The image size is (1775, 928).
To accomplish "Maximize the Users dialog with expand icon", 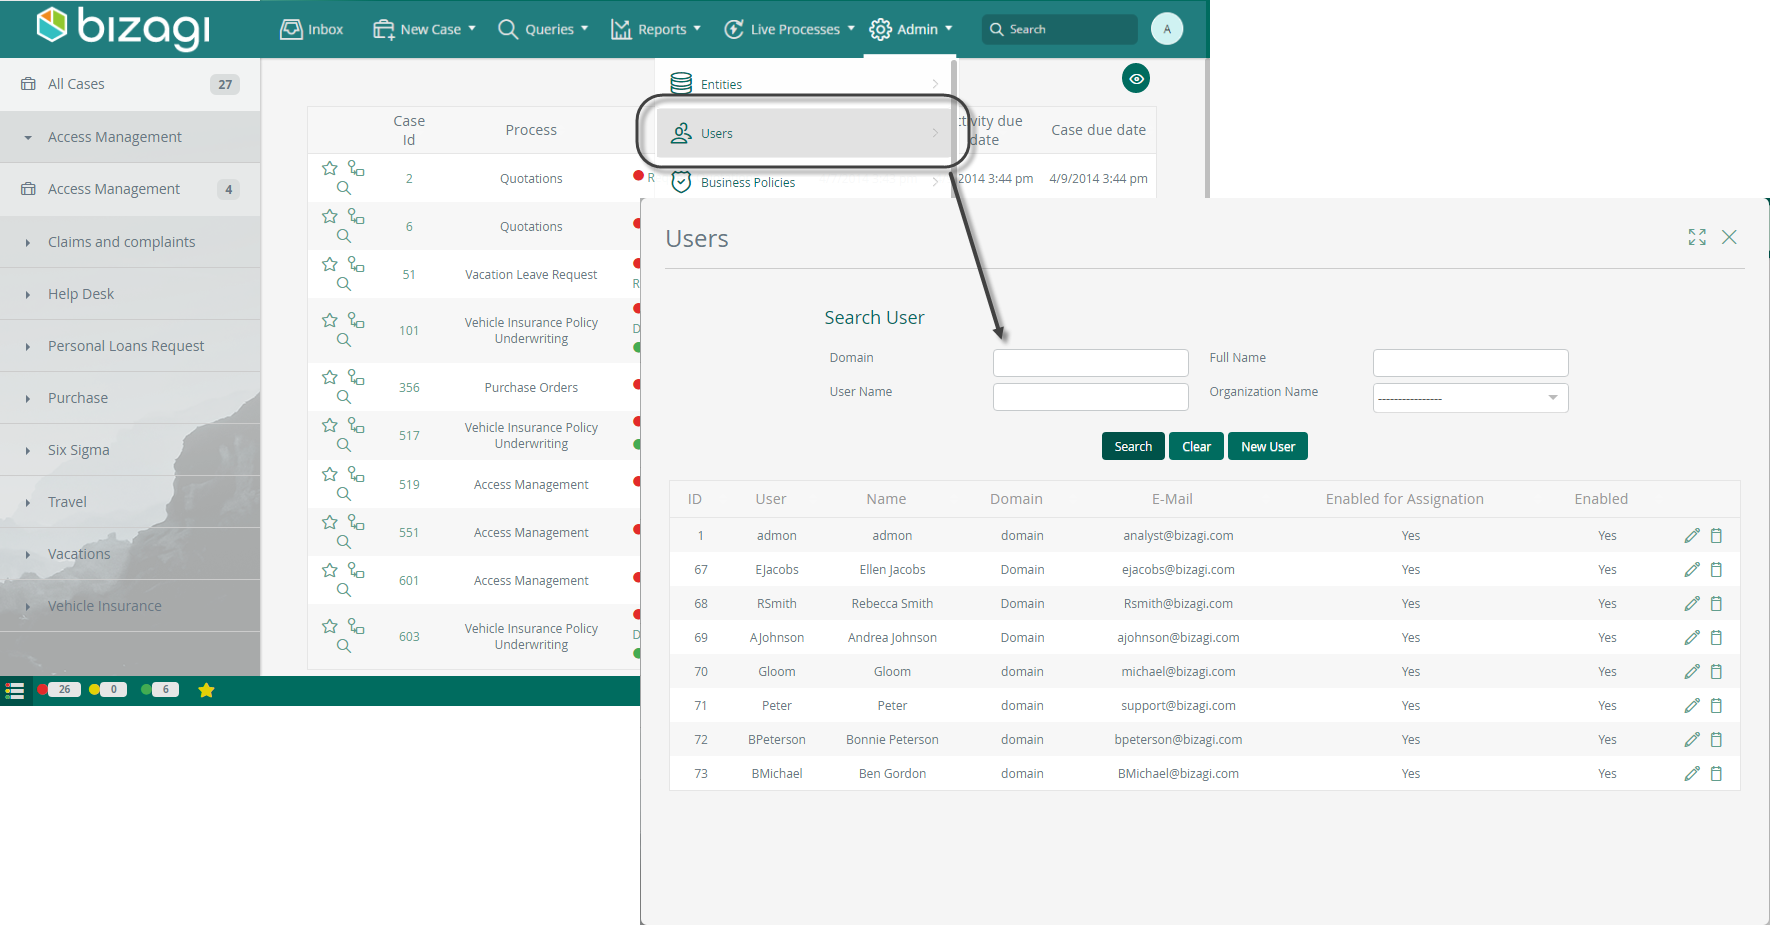I will [x=1697, y=237].
